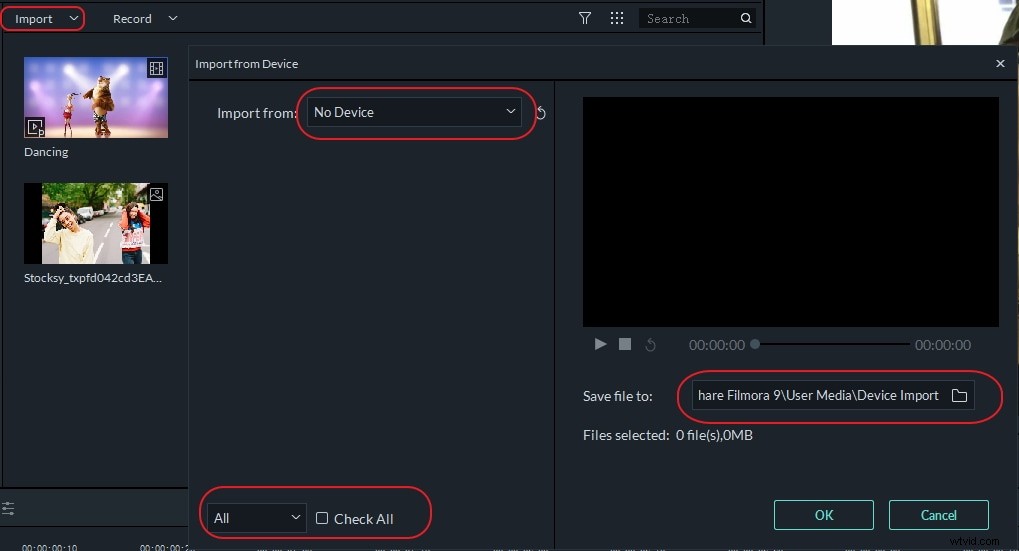Image resolution: width=1019 pixels, height=551 pixels.
Task: Click image-type icon on Stocksy thumbnail
Action: [157, 194]
